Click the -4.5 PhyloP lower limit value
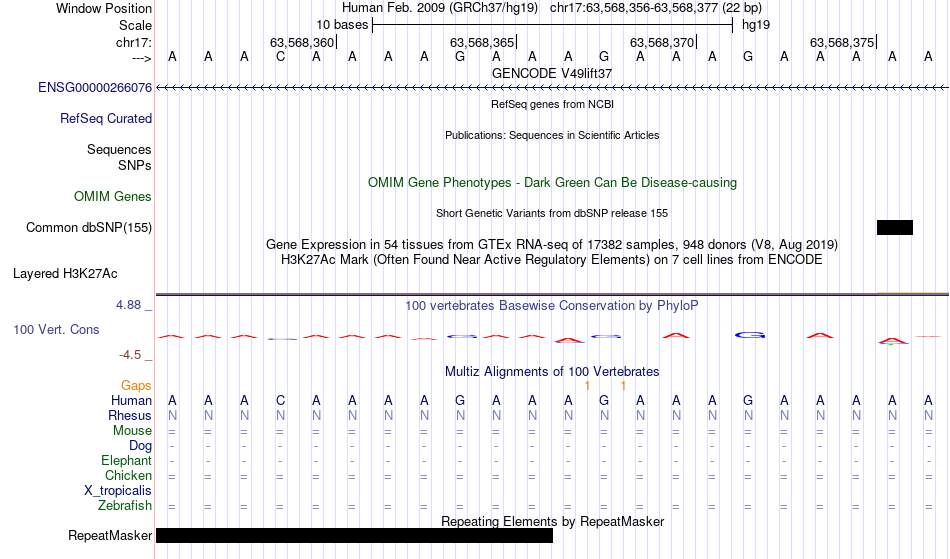This screenshot has height=559, width=950. coord(130,355)
